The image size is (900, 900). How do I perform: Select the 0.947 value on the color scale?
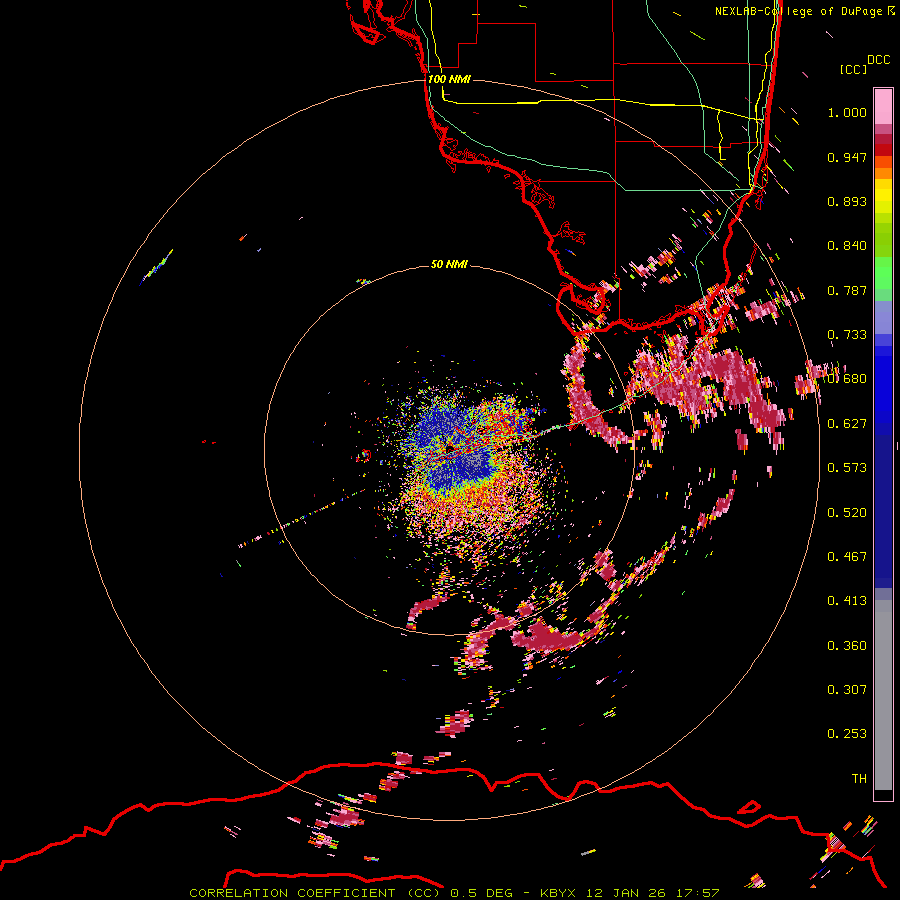tap(847, 157)
